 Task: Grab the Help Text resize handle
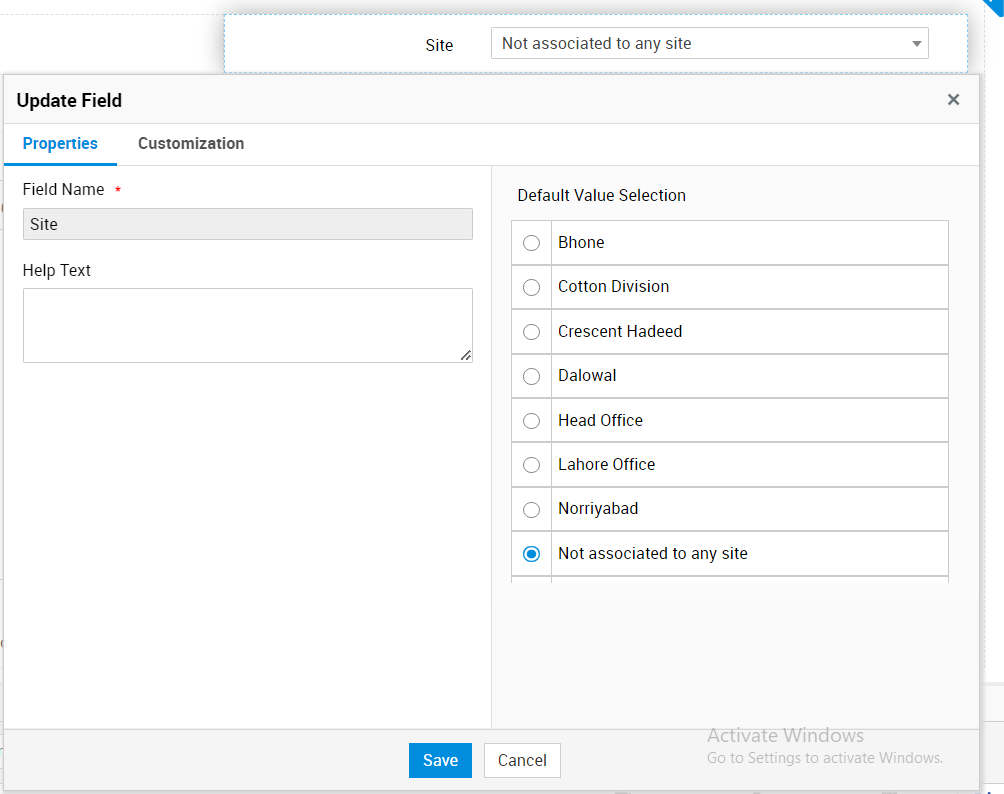click(x=466, y=355)
